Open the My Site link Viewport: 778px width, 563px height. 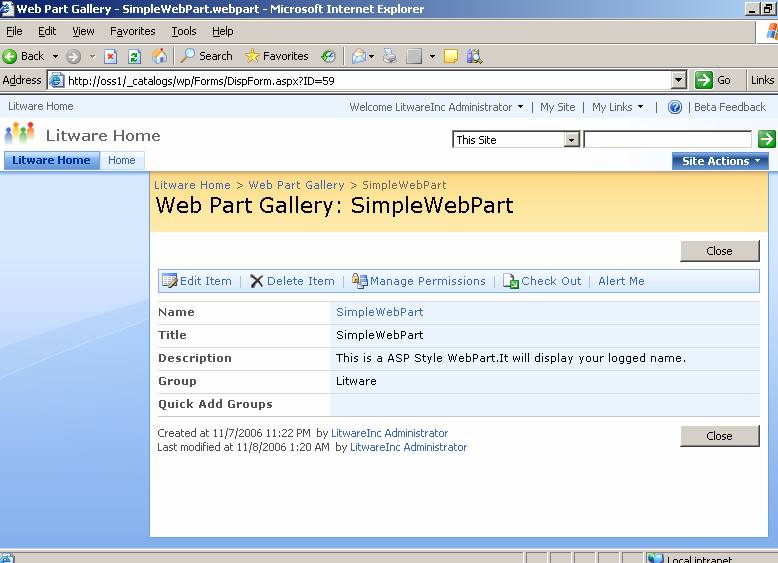click(x=558, y=107)
